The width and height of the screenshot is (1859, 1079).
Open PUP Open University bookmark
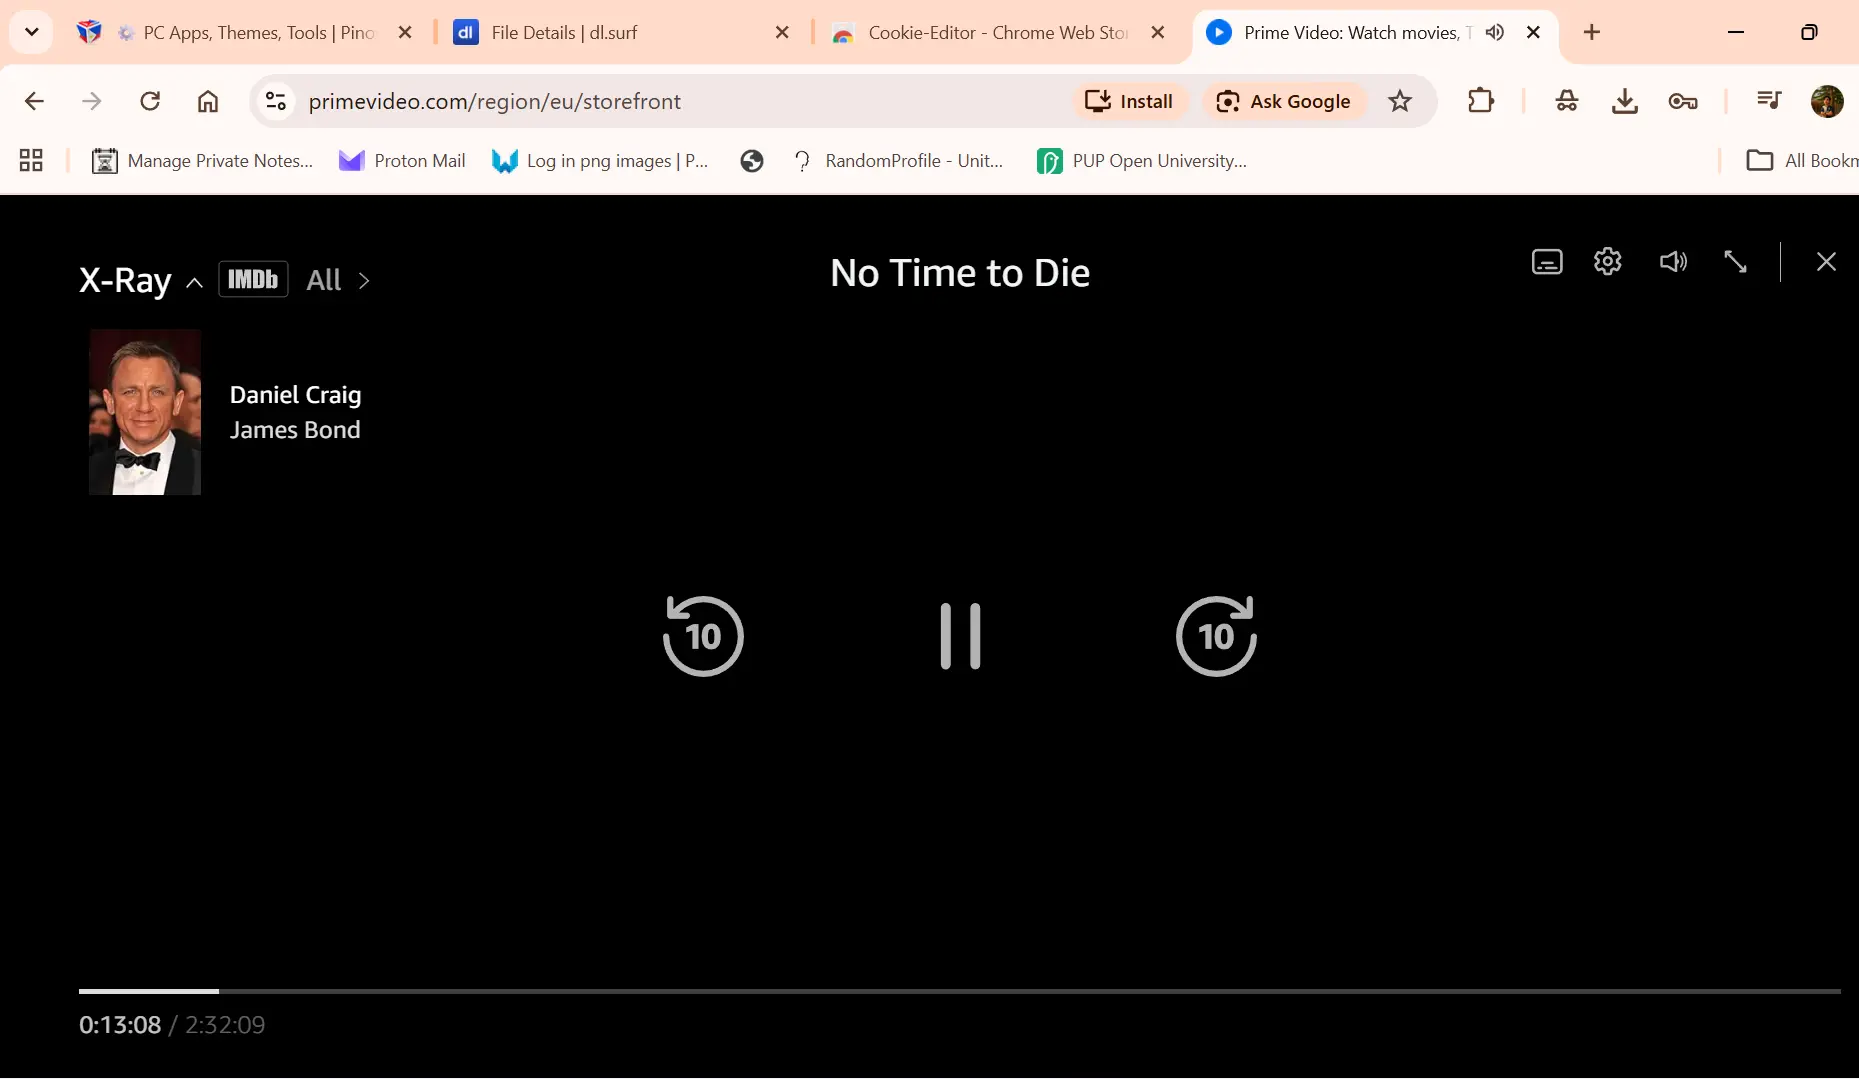pyautogui.click(x=1142, y=161)
